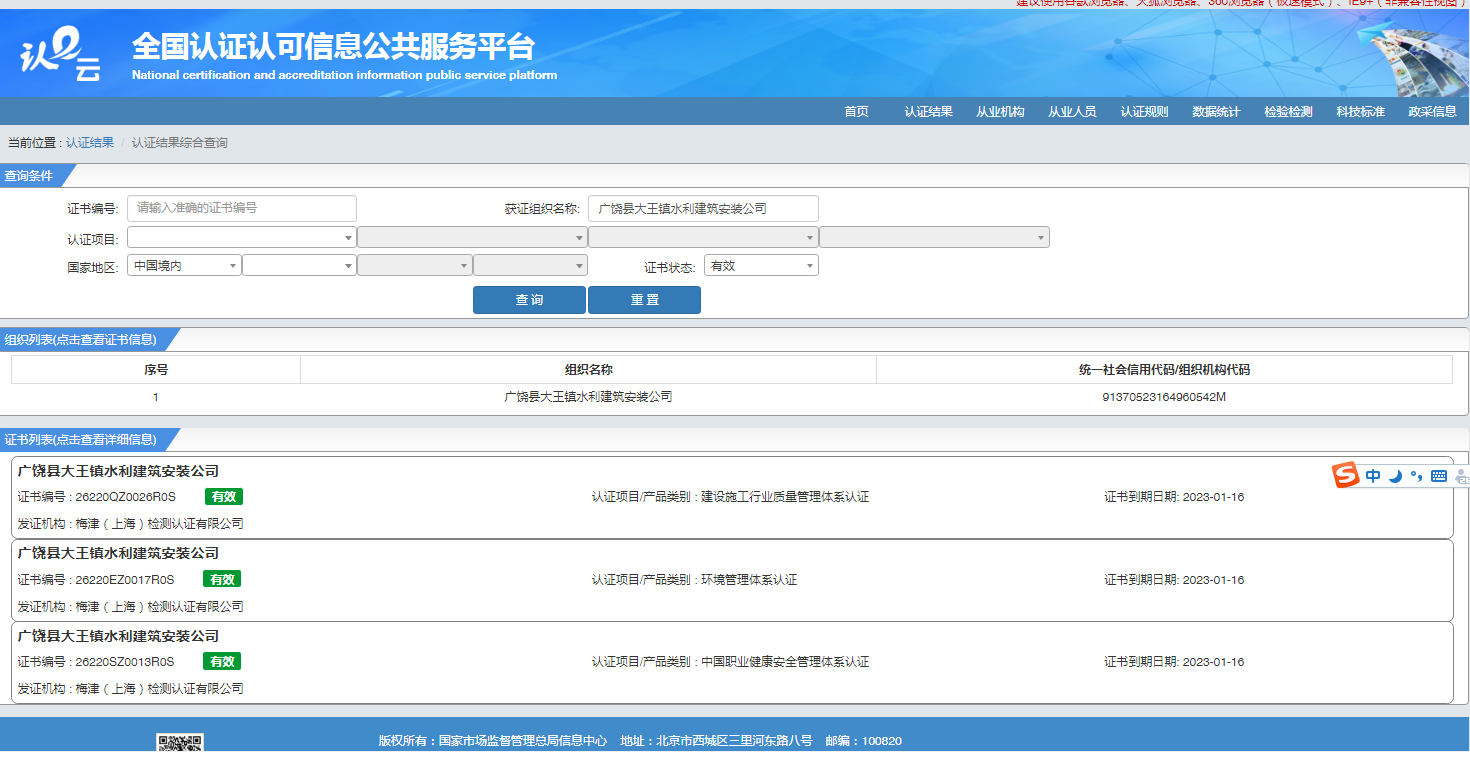The height and width of the screenshot is (757, 1470).
Task: Click the footer 版权所有 copyright text
Action: (x=492, y=741)
